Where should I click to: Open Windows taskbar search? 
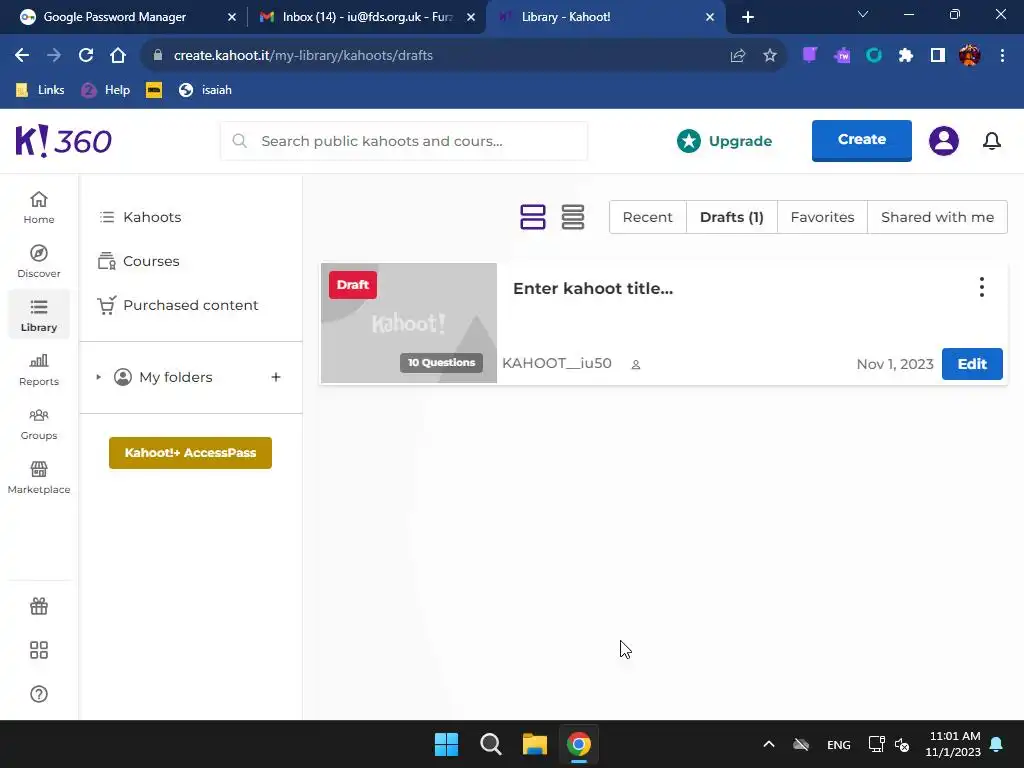(x=490, y=744)
